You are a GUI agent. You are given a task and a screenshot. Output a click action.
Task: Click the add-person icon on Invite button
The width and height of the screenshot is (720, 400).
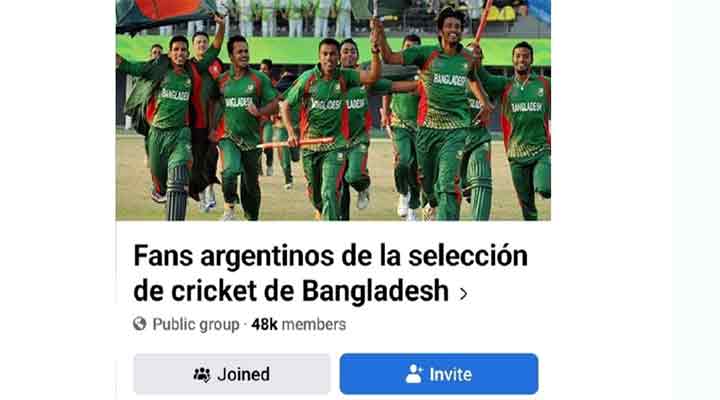coord(414,374)
